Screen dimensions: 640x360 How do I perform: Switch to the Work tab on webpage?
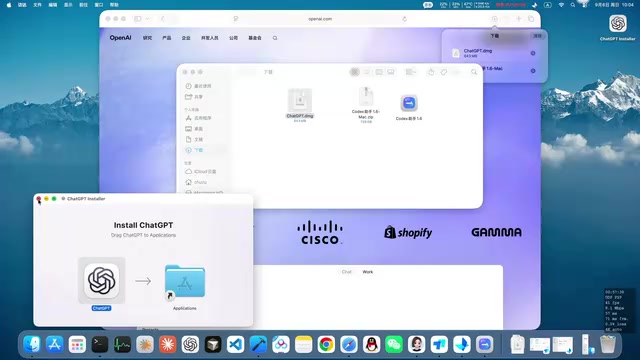[x=367, y=272]
